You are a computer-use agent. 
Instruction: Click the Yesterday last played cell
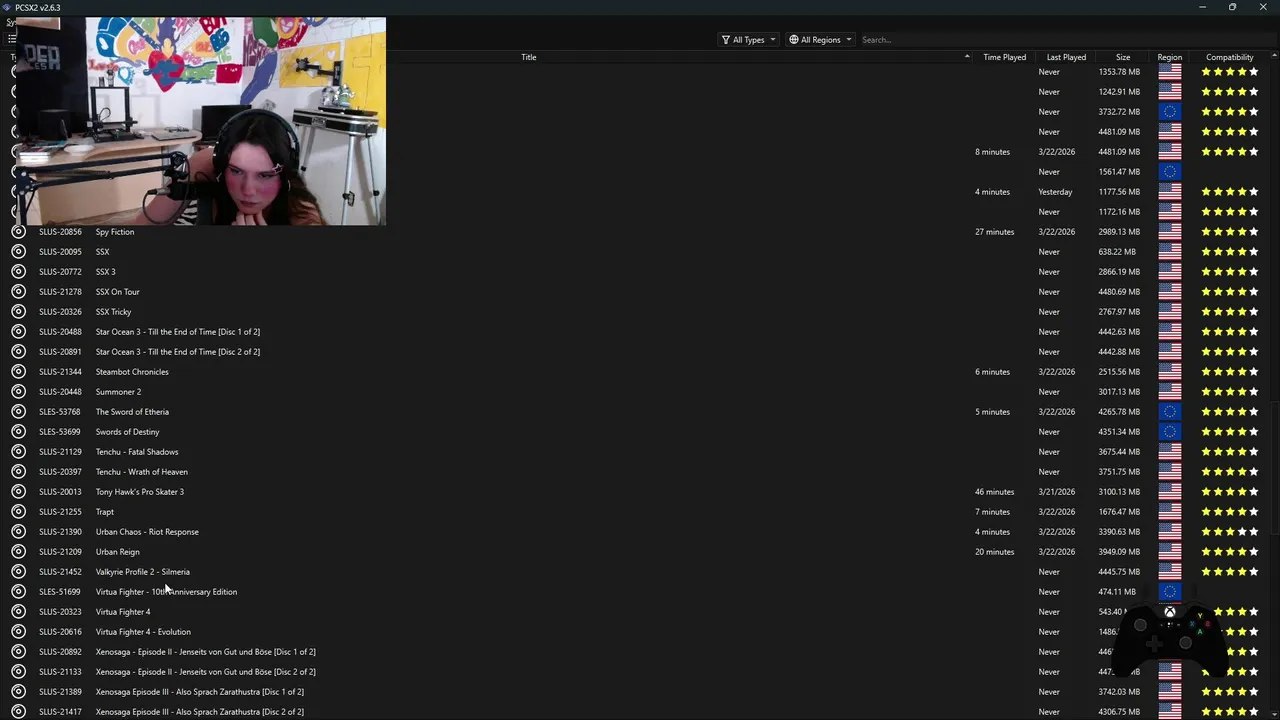click(x=1055, y=191)
